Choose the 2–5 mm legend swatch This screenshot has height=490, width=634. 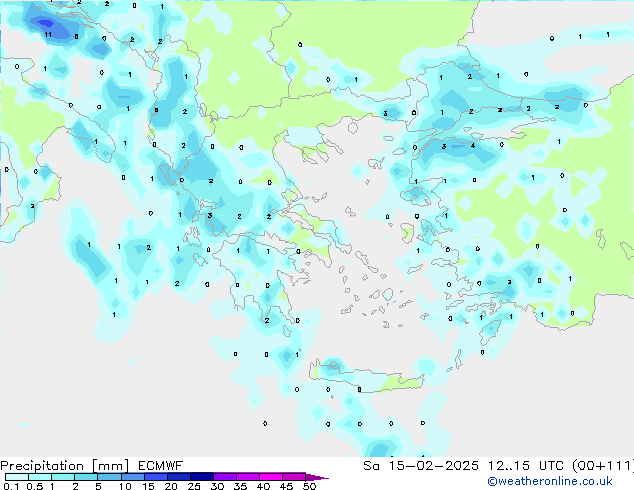pyautogui.click(x=86, y=477)
